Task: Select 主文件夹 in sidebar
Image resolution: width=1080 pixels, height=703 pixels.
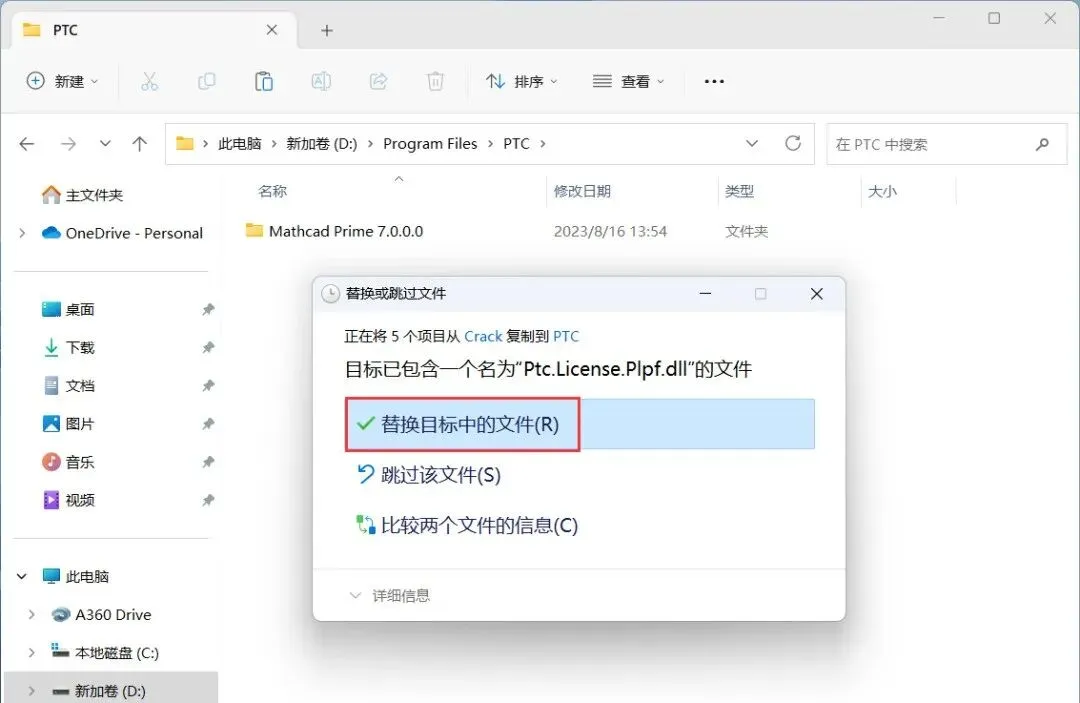Action: (x=83, y=195)
